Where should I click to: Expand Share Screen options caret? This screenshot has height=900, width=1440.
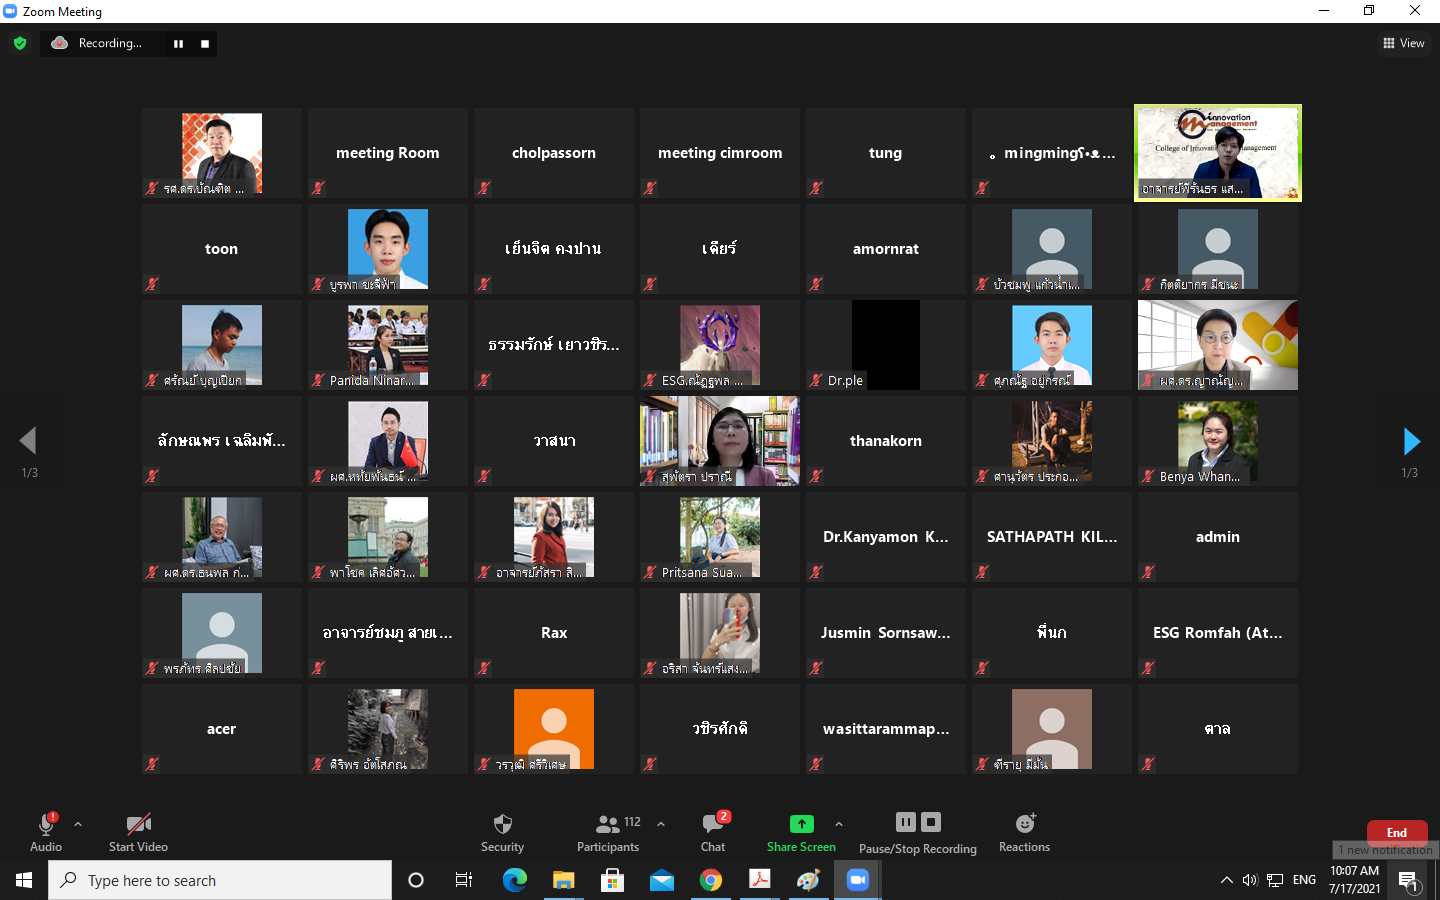click(x=839, y=824)
